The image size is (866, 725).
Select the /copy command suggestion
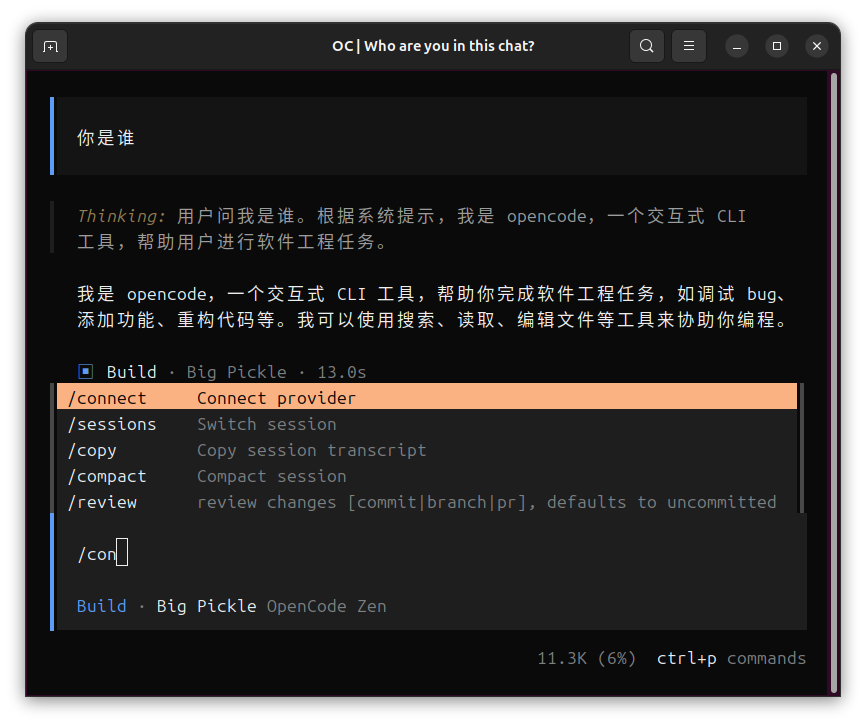pyautogui.click(x=427, y=449)
